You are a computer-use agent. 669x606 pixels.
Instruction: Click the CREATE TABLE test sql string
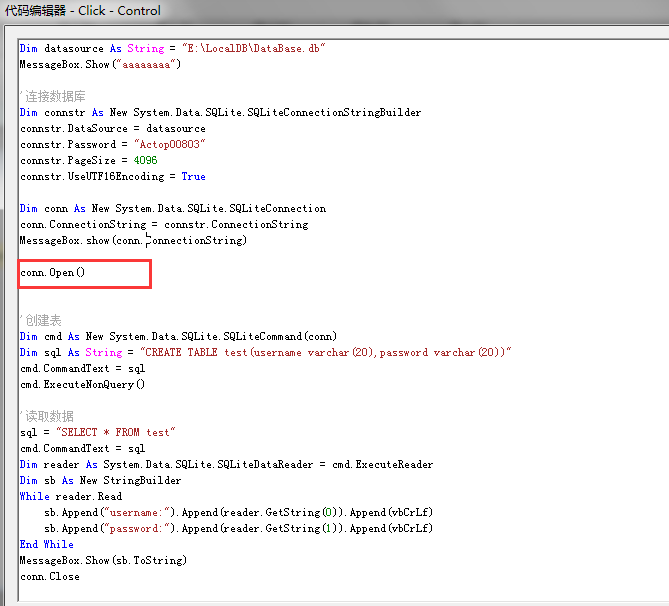coord(326,353)
